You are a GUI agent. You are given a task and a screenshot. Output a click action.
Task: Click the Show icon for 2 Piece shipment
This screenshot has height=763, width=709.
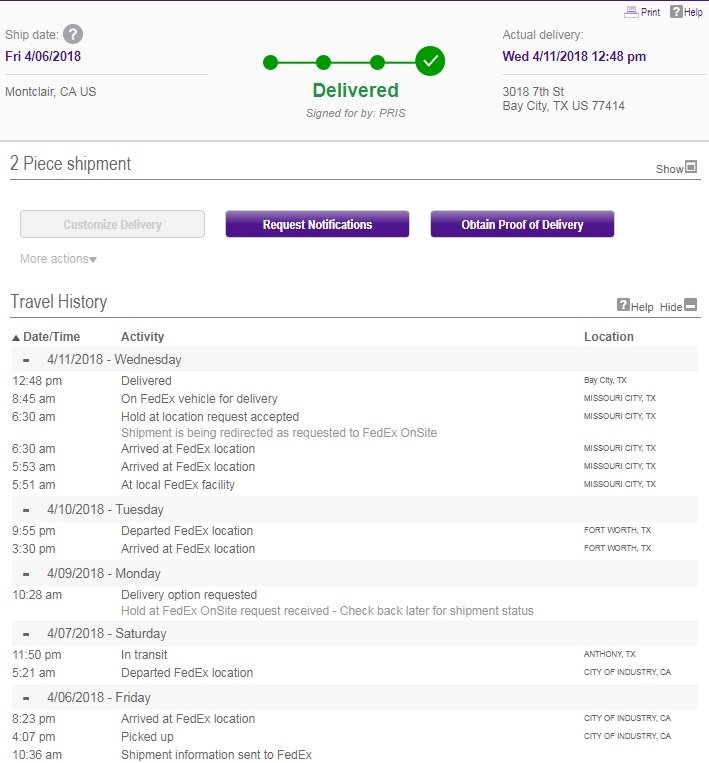pyautogui.click(x=691, y=167)
